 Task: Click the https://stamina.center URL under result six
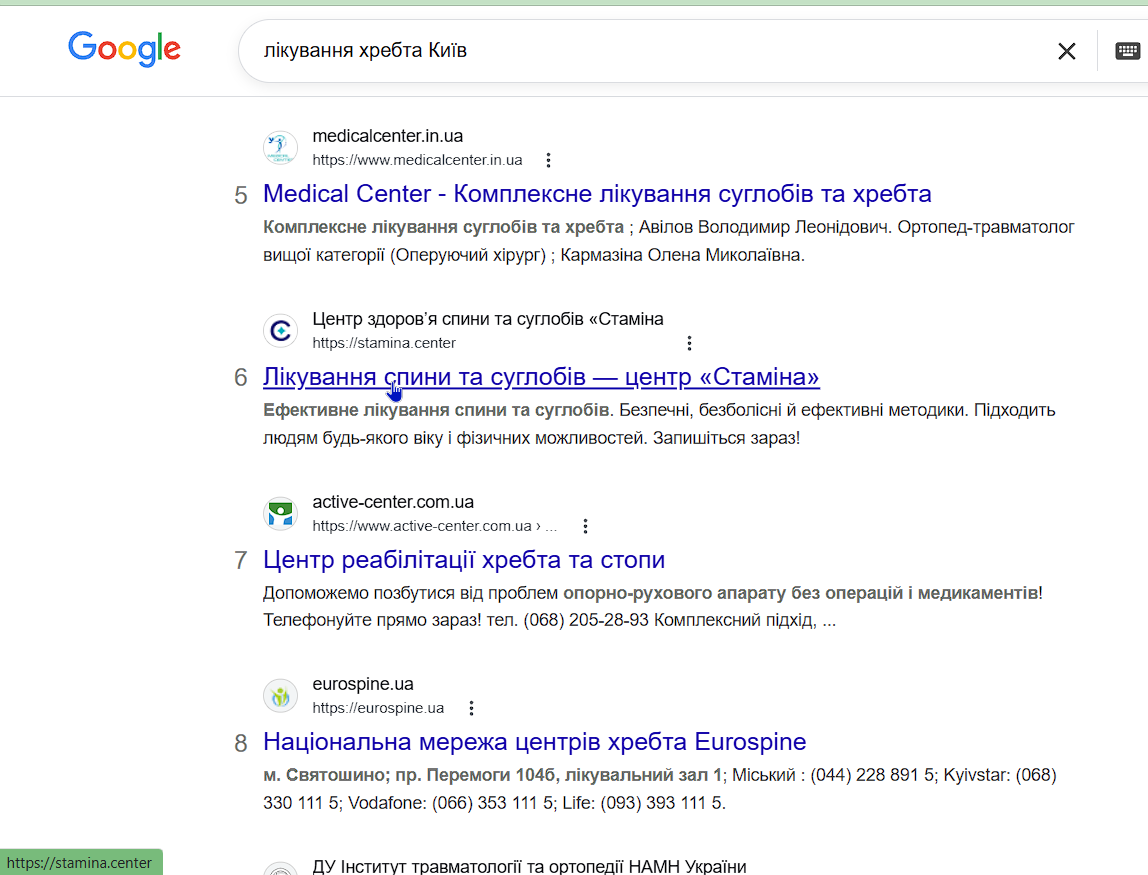(x=384, y=343)
